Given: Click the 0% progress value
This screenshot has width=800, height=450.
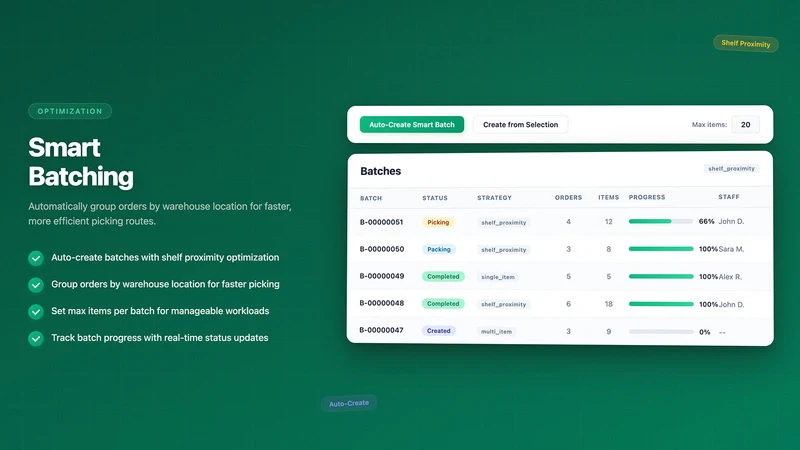Looking at the screenshot, I should 705,332.
